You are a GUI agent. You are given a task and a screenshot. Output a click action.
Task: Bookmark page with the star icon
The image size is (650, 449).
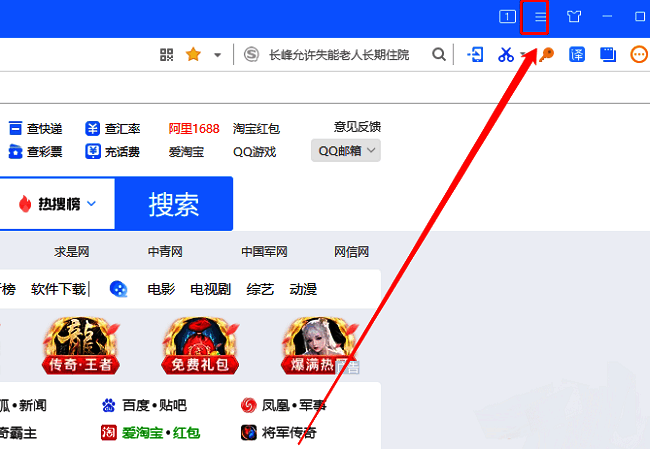click(193, 54)
